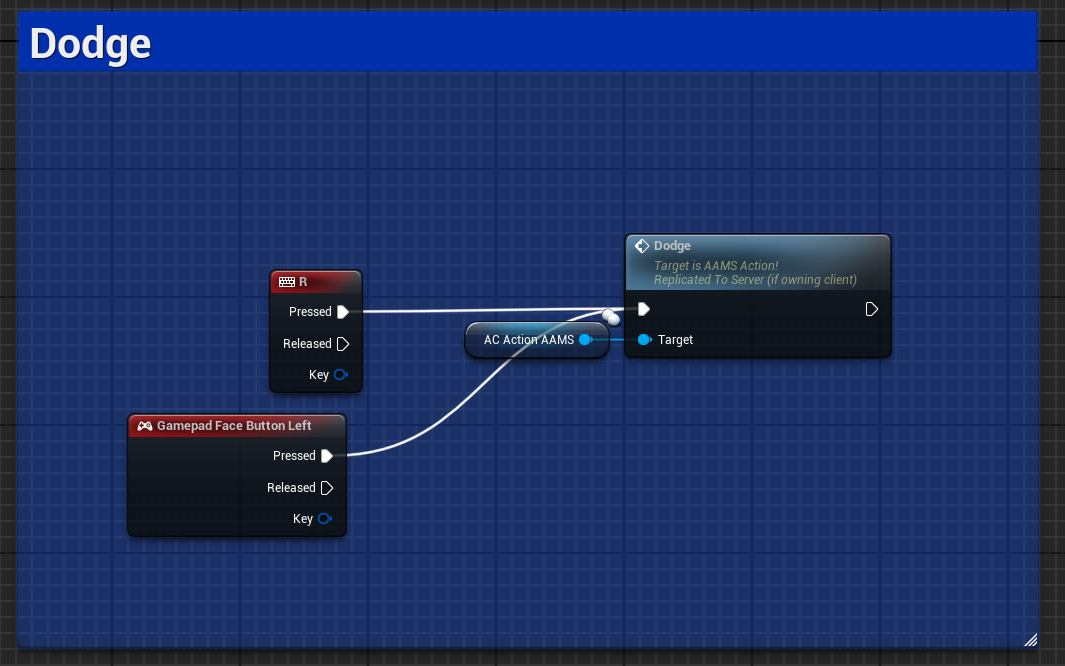The image size is (1065, 666).
Task: Click the Target input pin on the Dodge node
Action: (x=645, y=339)
